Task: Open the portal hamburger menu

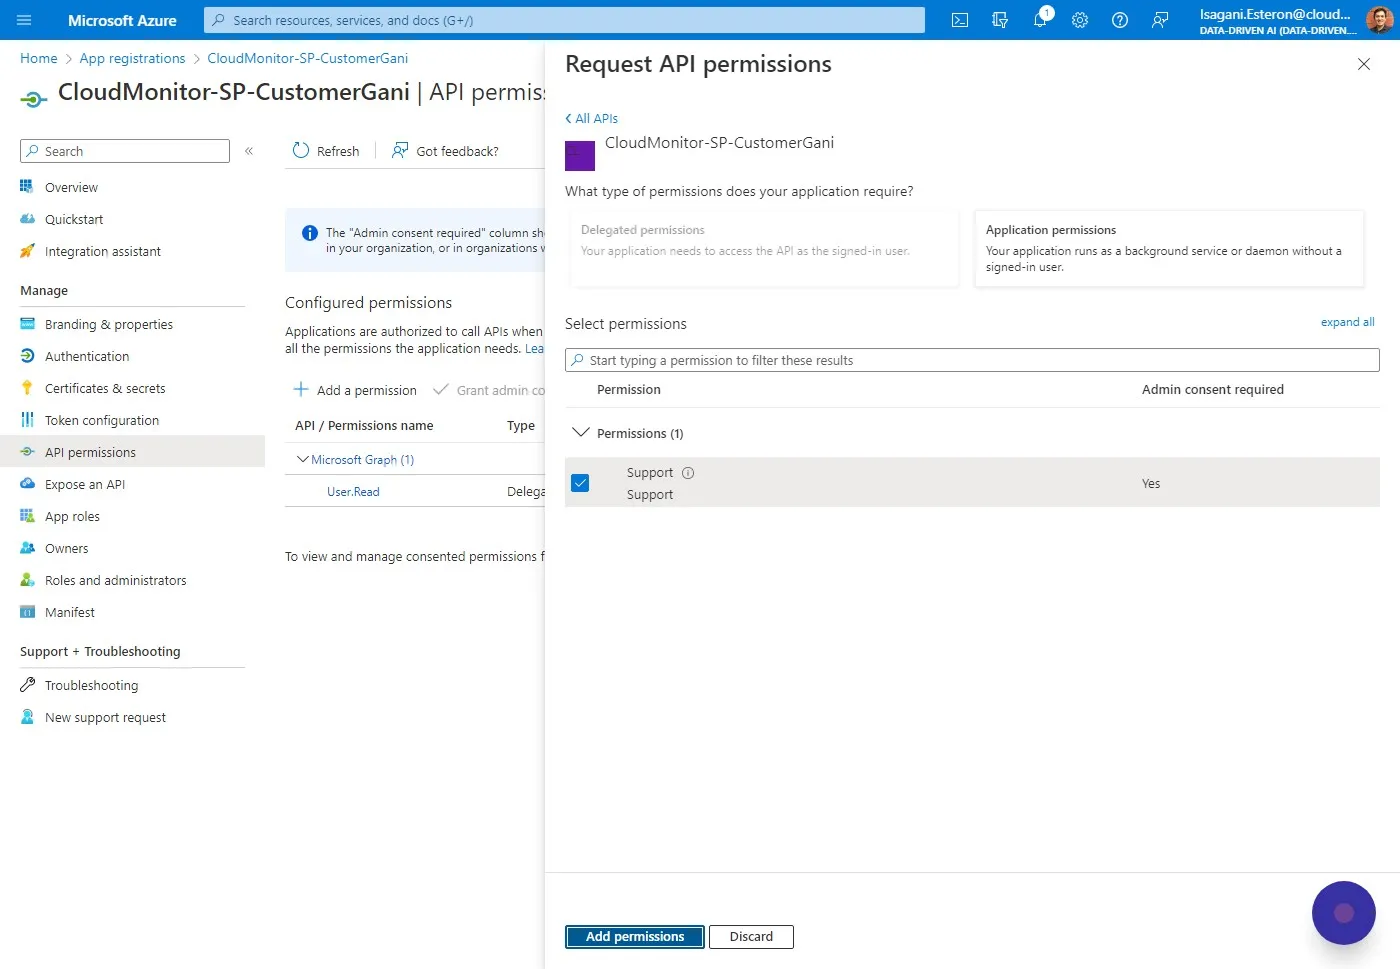Action: coord(24,20)
